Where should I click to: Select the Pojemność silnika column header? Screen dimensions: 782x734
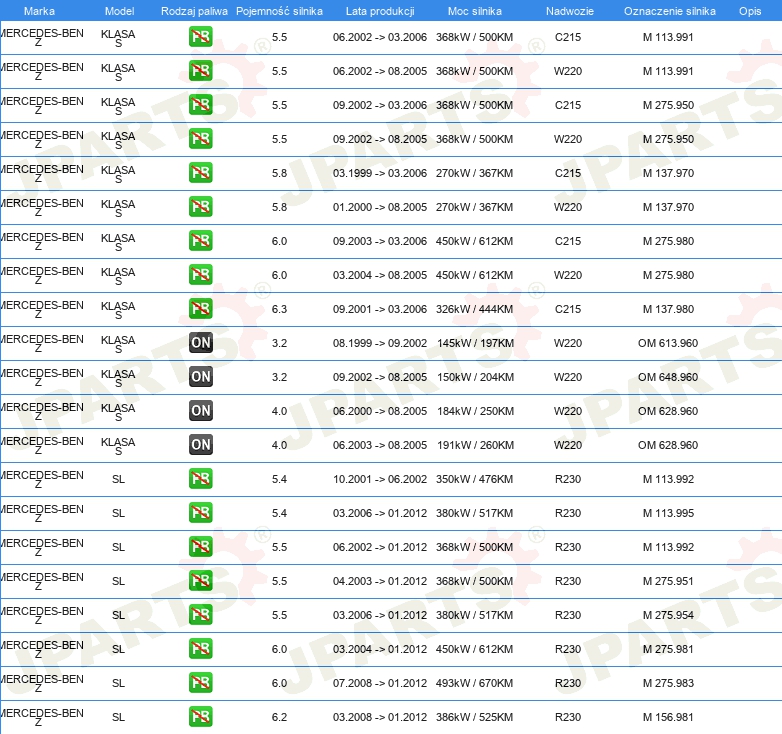[x=279, y=10]
